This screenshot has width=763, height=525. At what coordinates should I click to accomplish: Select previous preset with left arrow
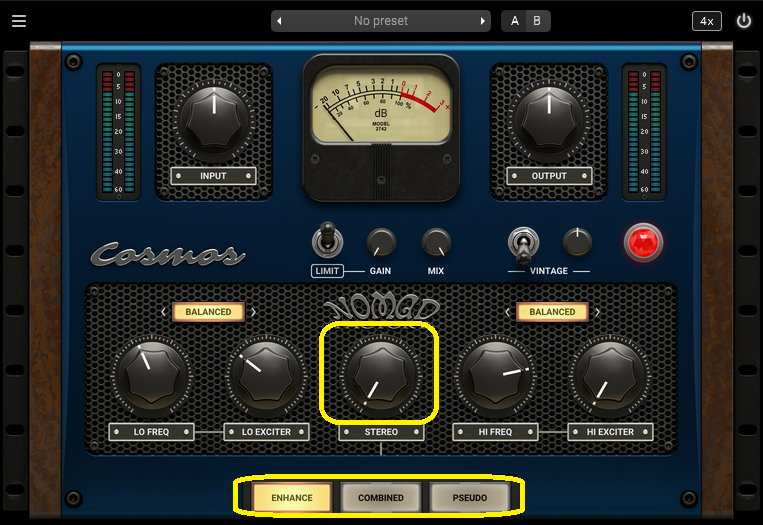point(279,21)
